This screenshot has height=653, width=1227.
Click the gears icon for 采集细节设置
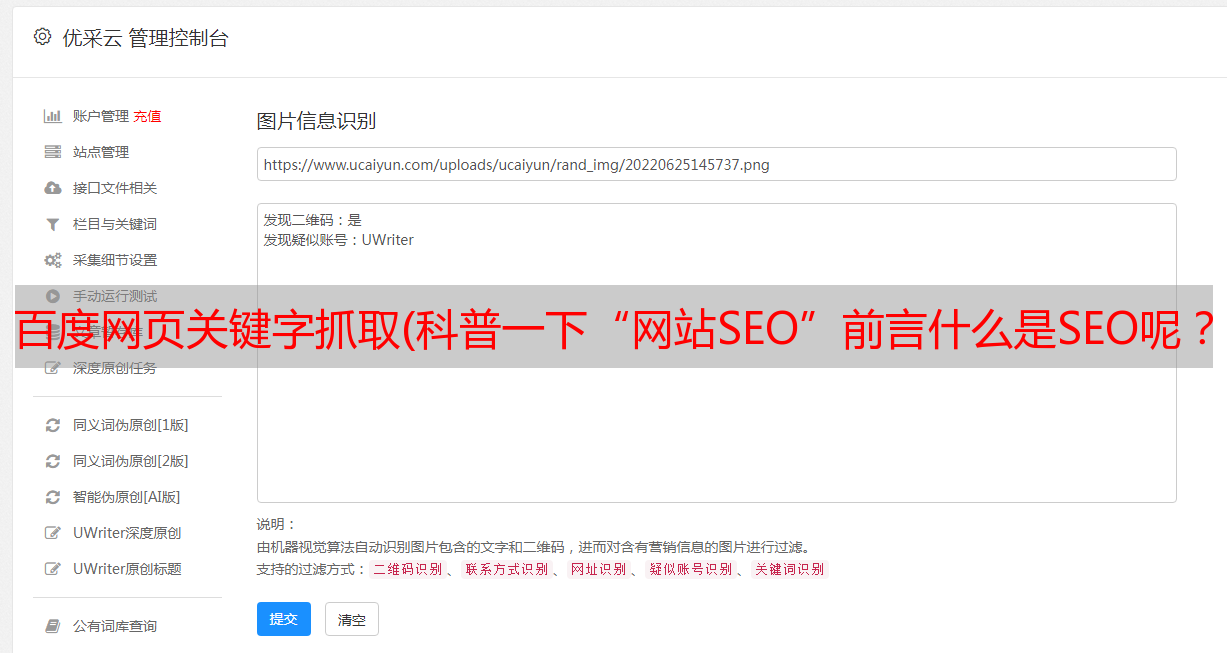coord(53,260)
